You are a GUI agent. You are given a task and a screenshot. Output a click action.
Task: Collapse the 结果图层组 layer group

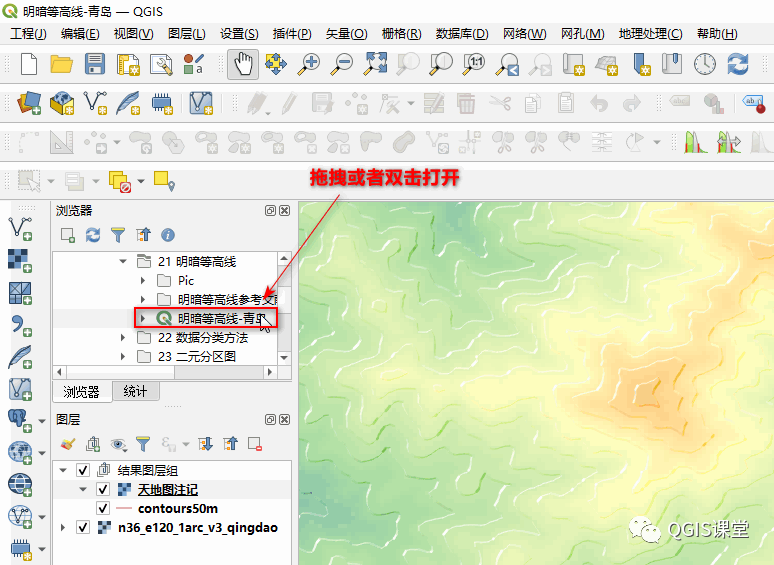[x=63, y=470]
